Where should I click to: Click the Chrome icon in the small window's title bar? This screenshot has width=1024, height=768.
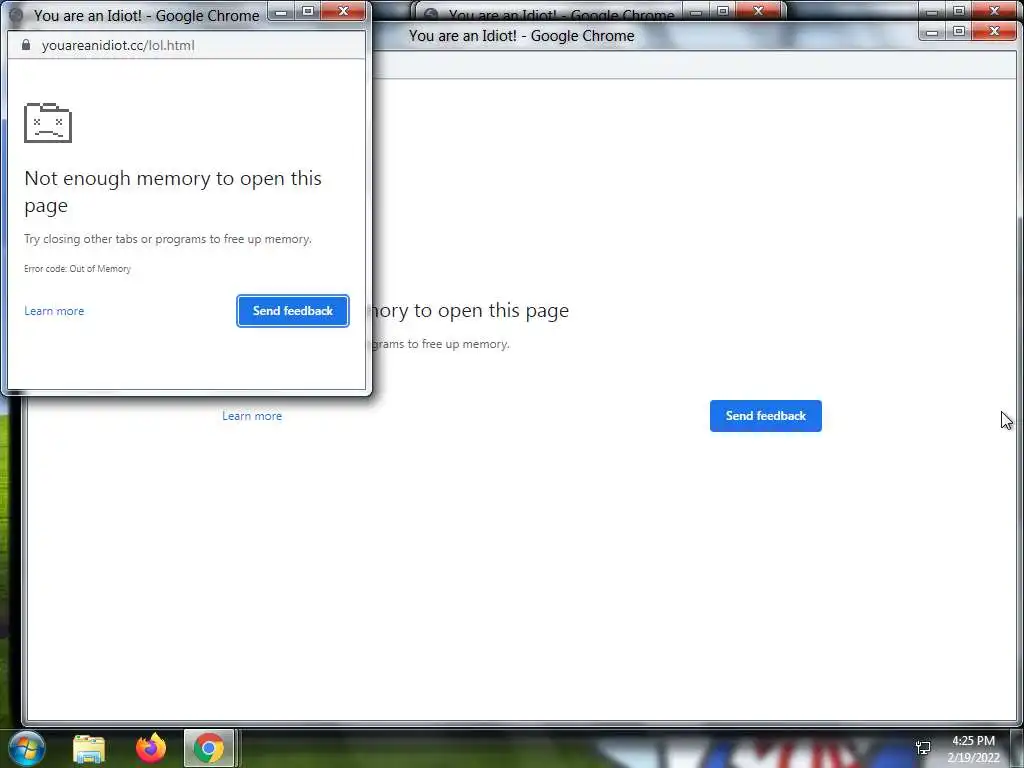16,15
